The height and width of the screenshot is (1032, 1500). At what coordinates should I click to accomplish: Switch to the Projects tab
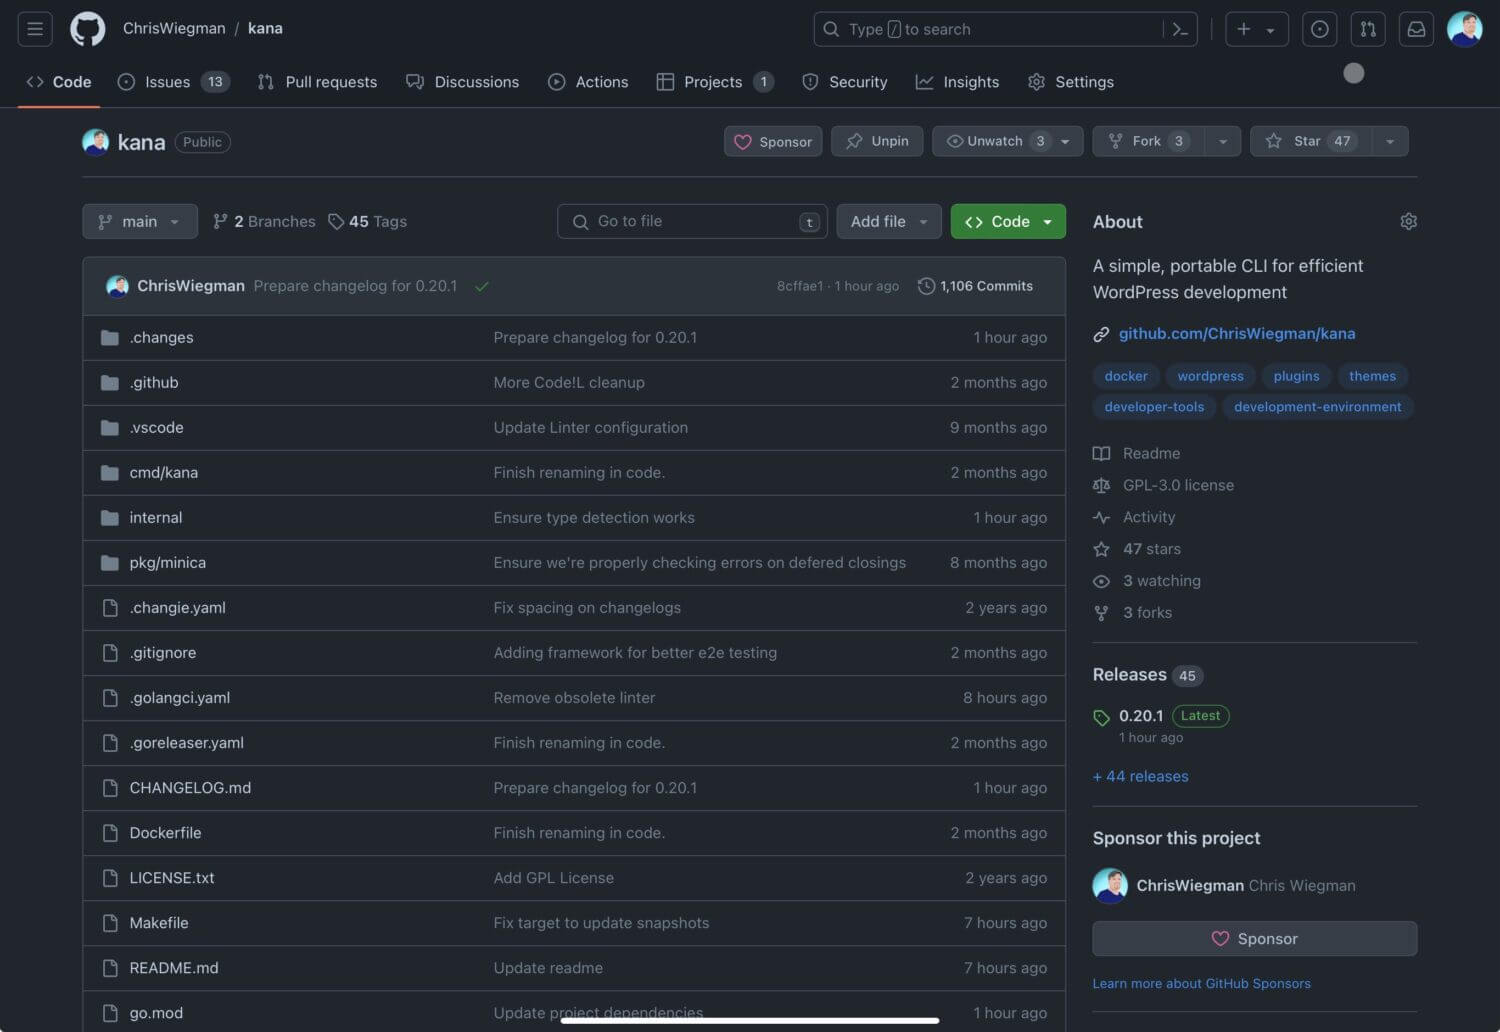(x=714, y=82)
